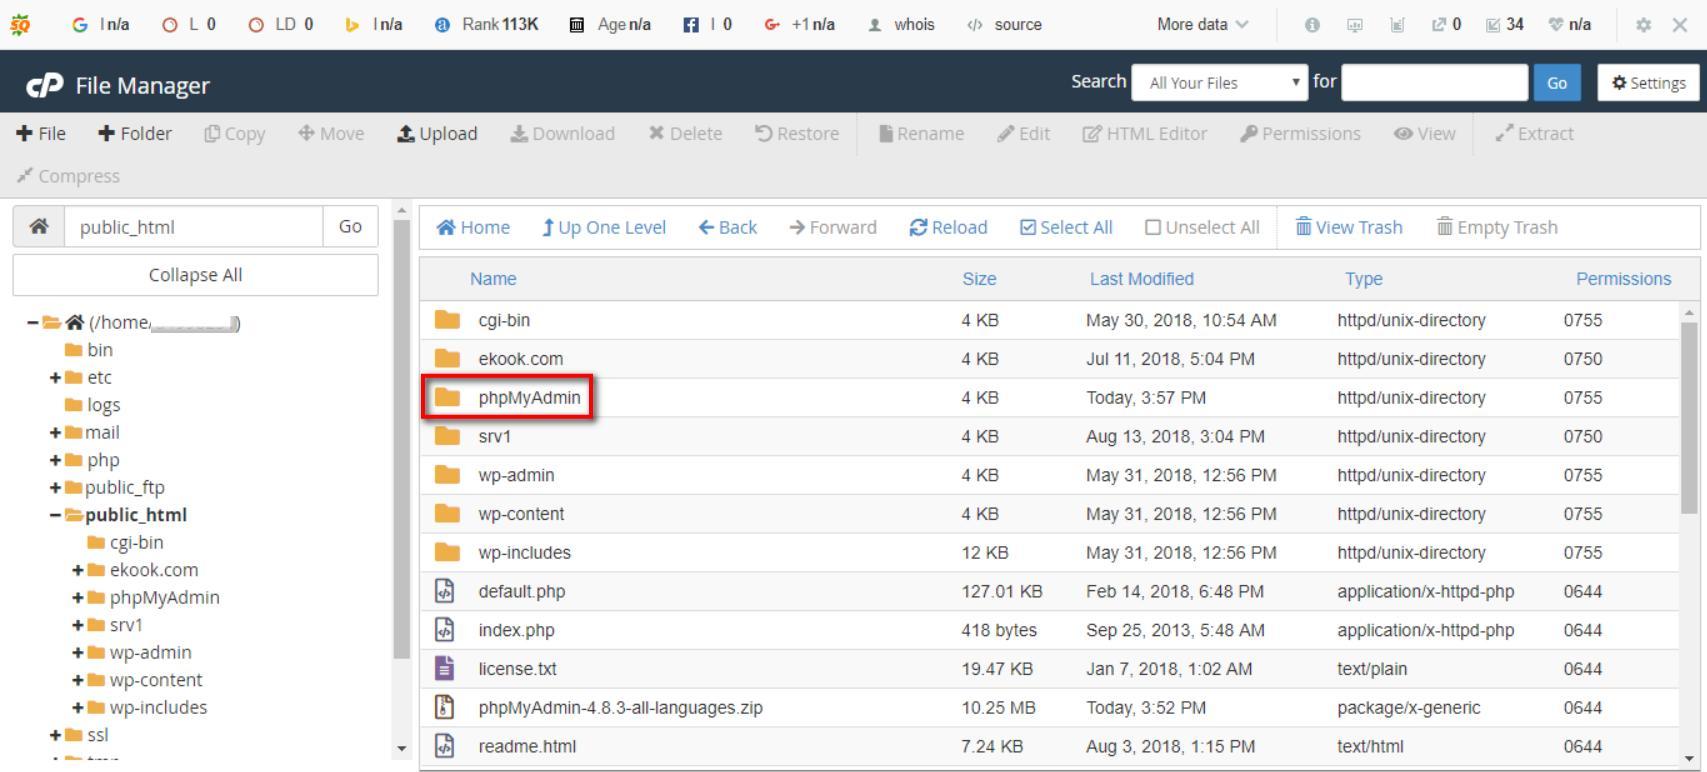Click the View toolbar button

1425,133
